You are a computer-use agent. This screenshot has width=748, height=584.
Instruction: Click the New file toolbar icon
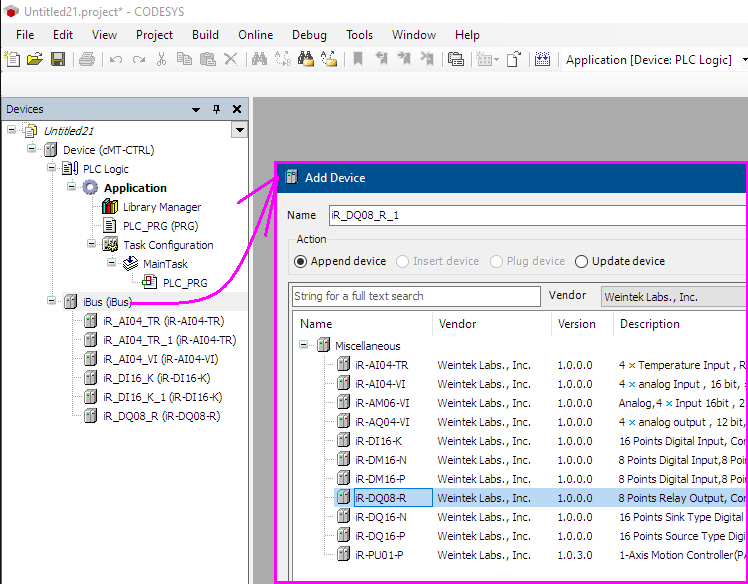(12, 60)
